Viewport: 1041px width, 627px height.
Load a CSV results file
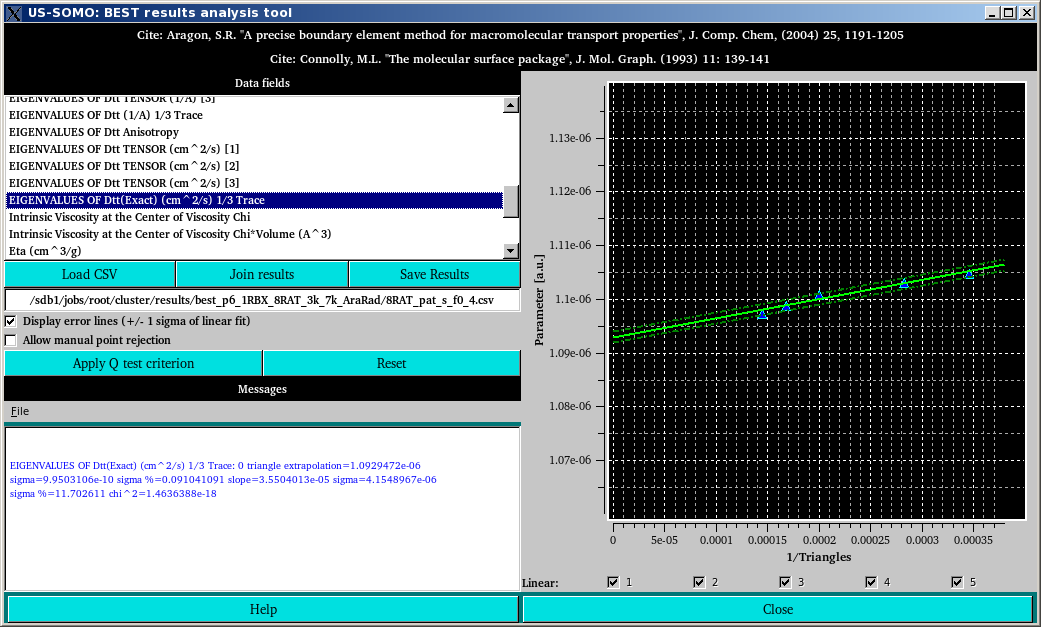point(88,273)
